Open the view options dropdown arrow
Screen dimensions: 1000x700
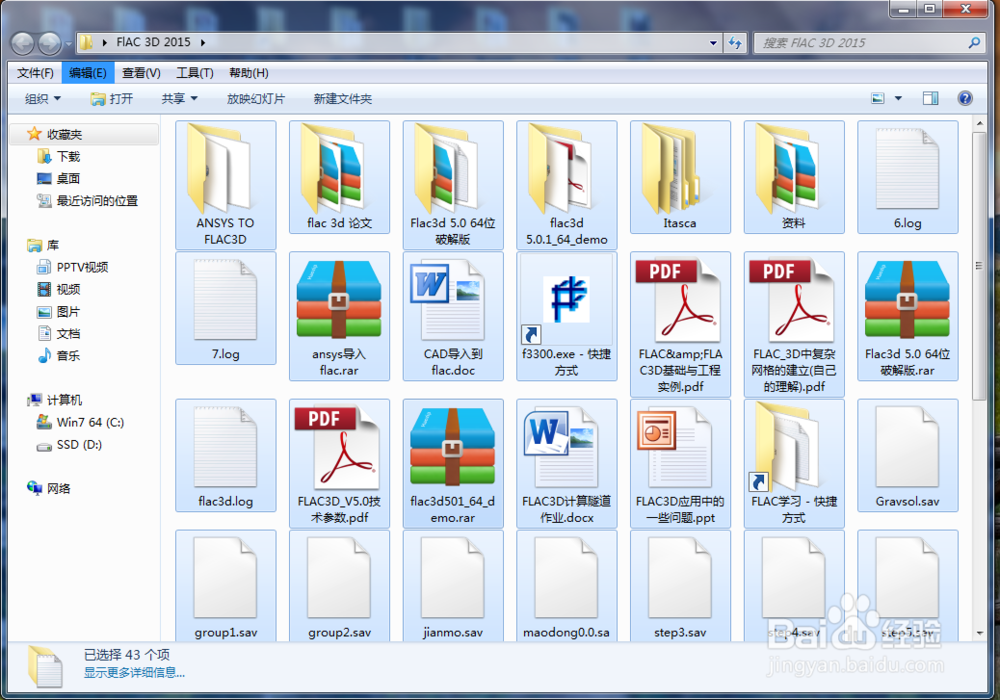tap(898, 98)
